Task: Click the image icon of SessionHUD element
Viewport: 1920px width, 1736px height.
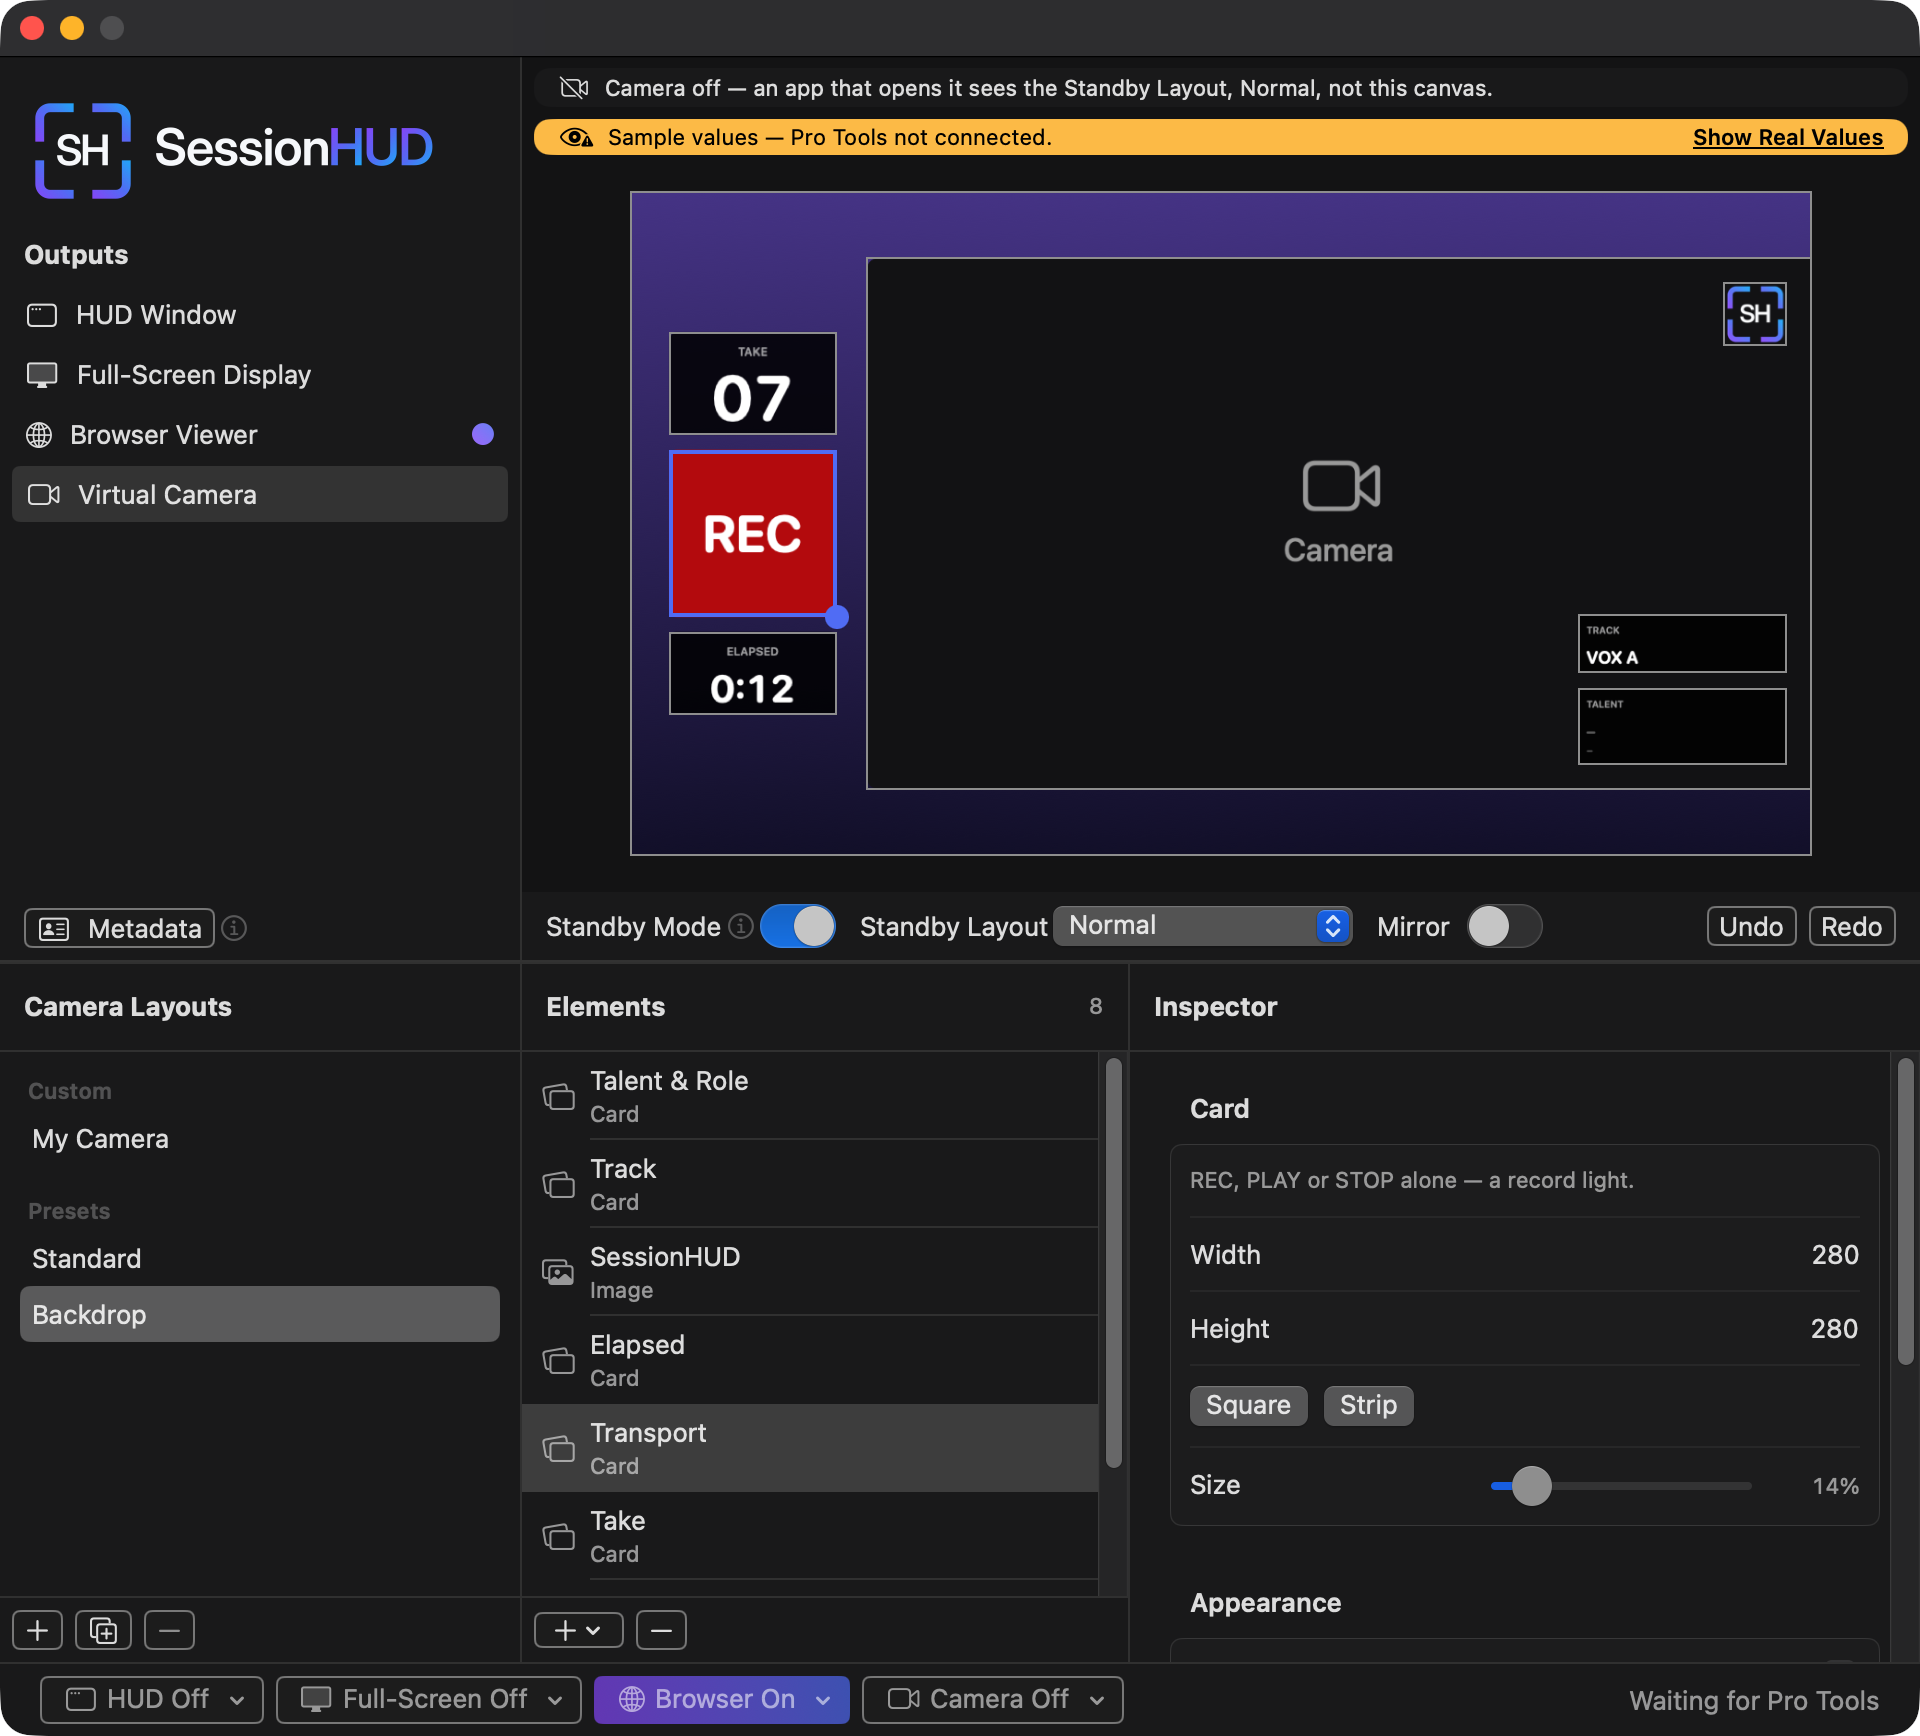Action: point(558,1272)
